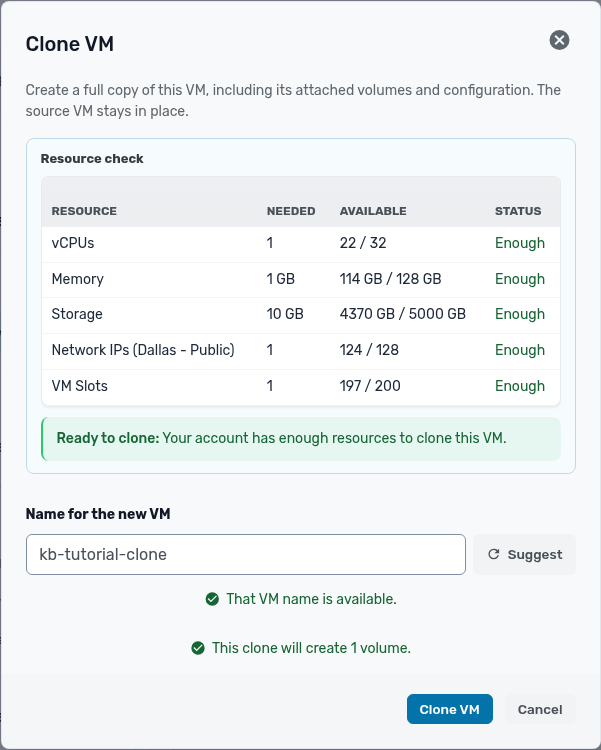
Task: Click the STATUS column header
Action: click(x=518, y=211)
